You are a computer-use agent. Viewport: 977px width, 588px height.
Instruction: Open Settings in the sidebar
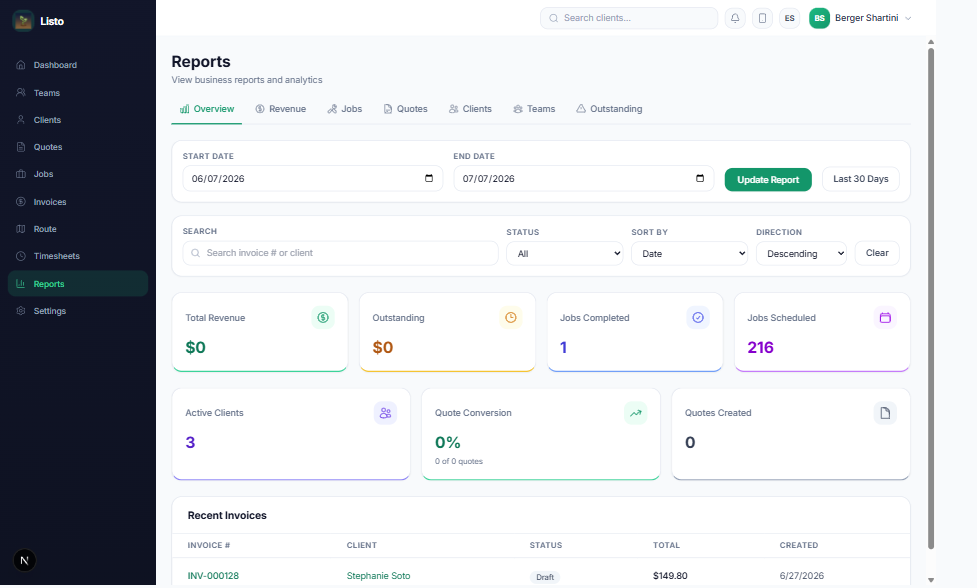click(78, 311)
